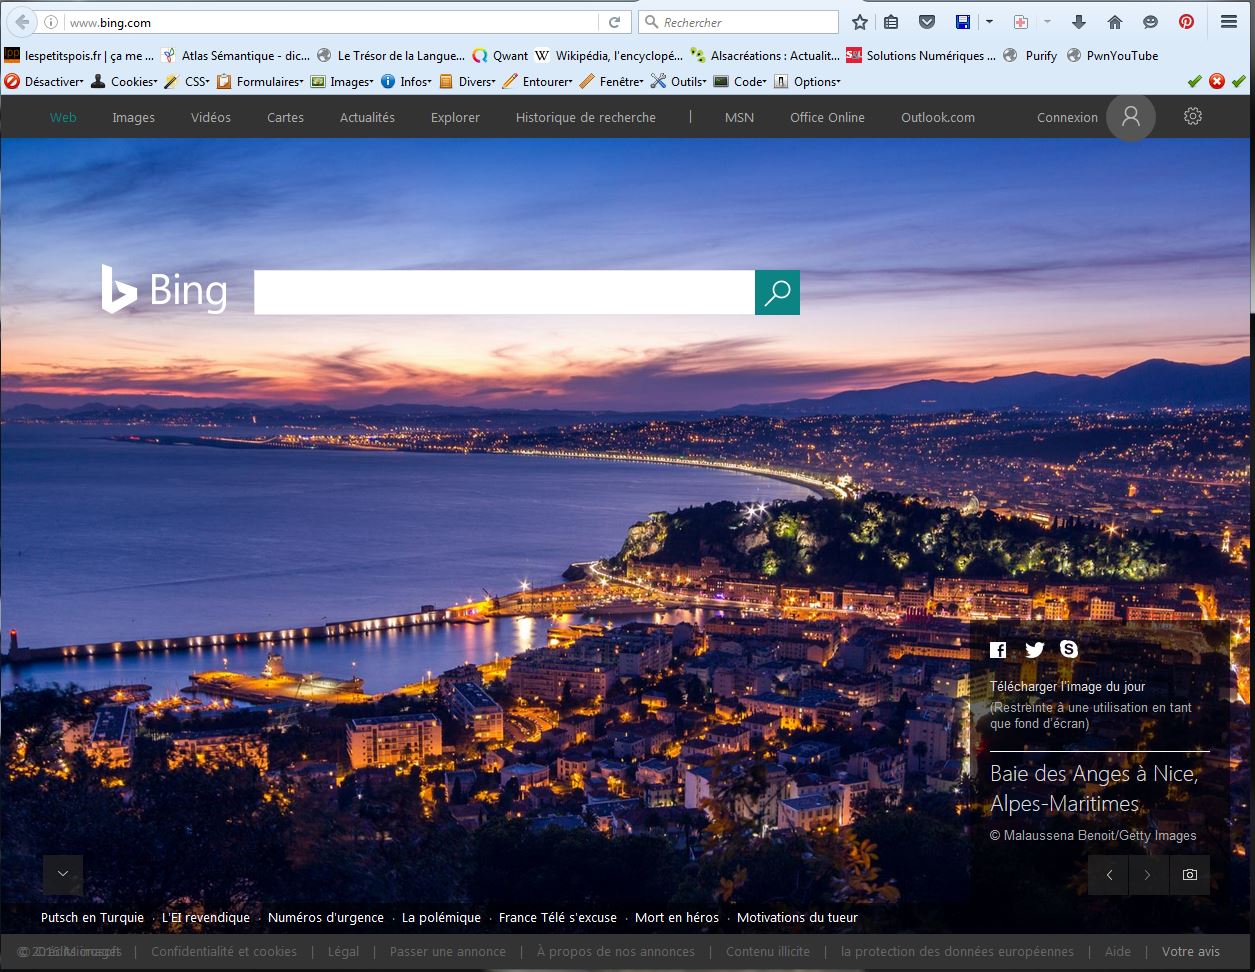1255x972 pixels.
Task: Click the Pocket toolbar icon
Action: click(926, 22)
